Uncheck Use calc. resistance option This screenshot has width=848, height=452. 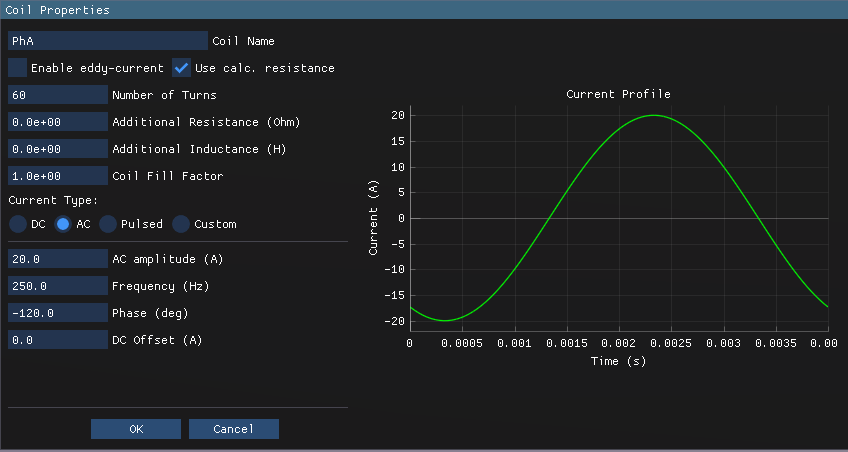pos(182,68)
